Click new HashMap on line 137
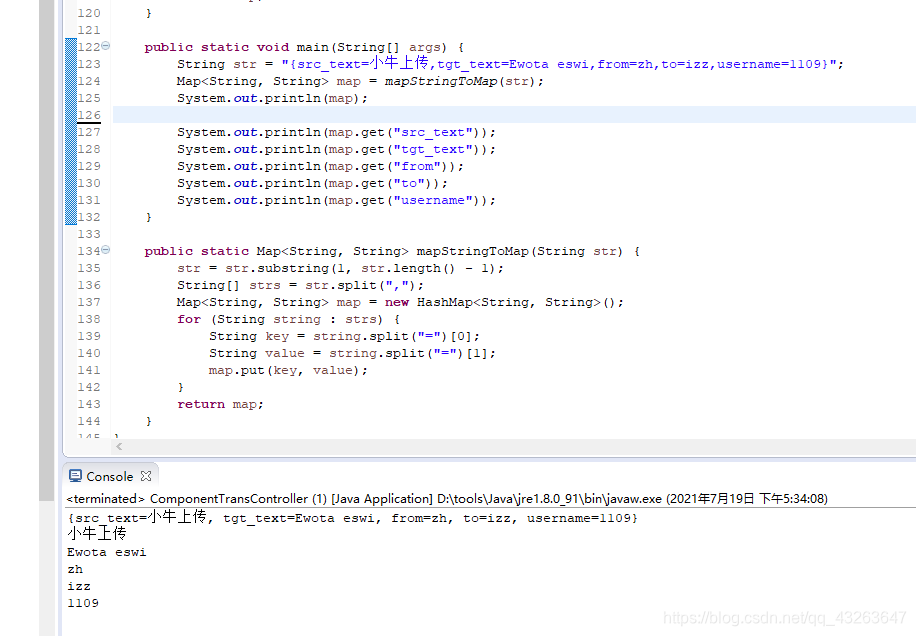Screen dimensions: 916x636 [504, 302]
